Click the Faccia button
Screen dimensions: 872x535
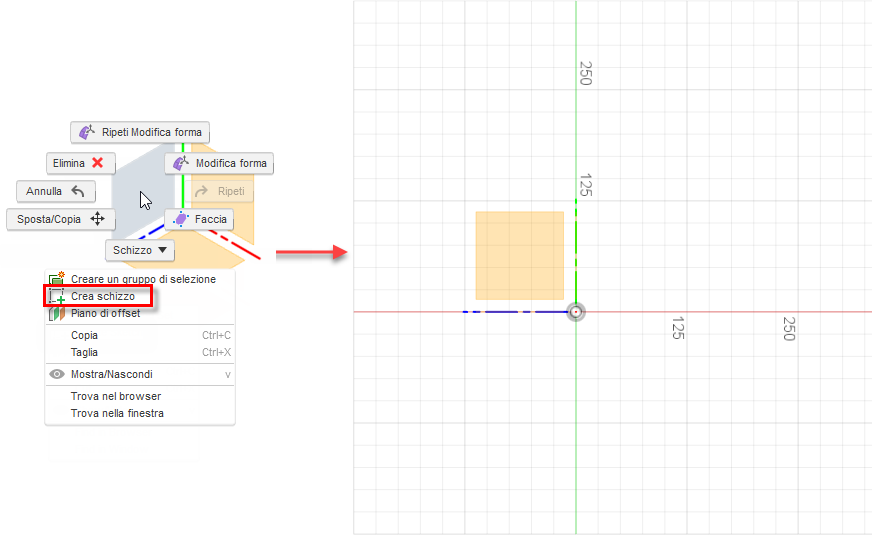199,219
